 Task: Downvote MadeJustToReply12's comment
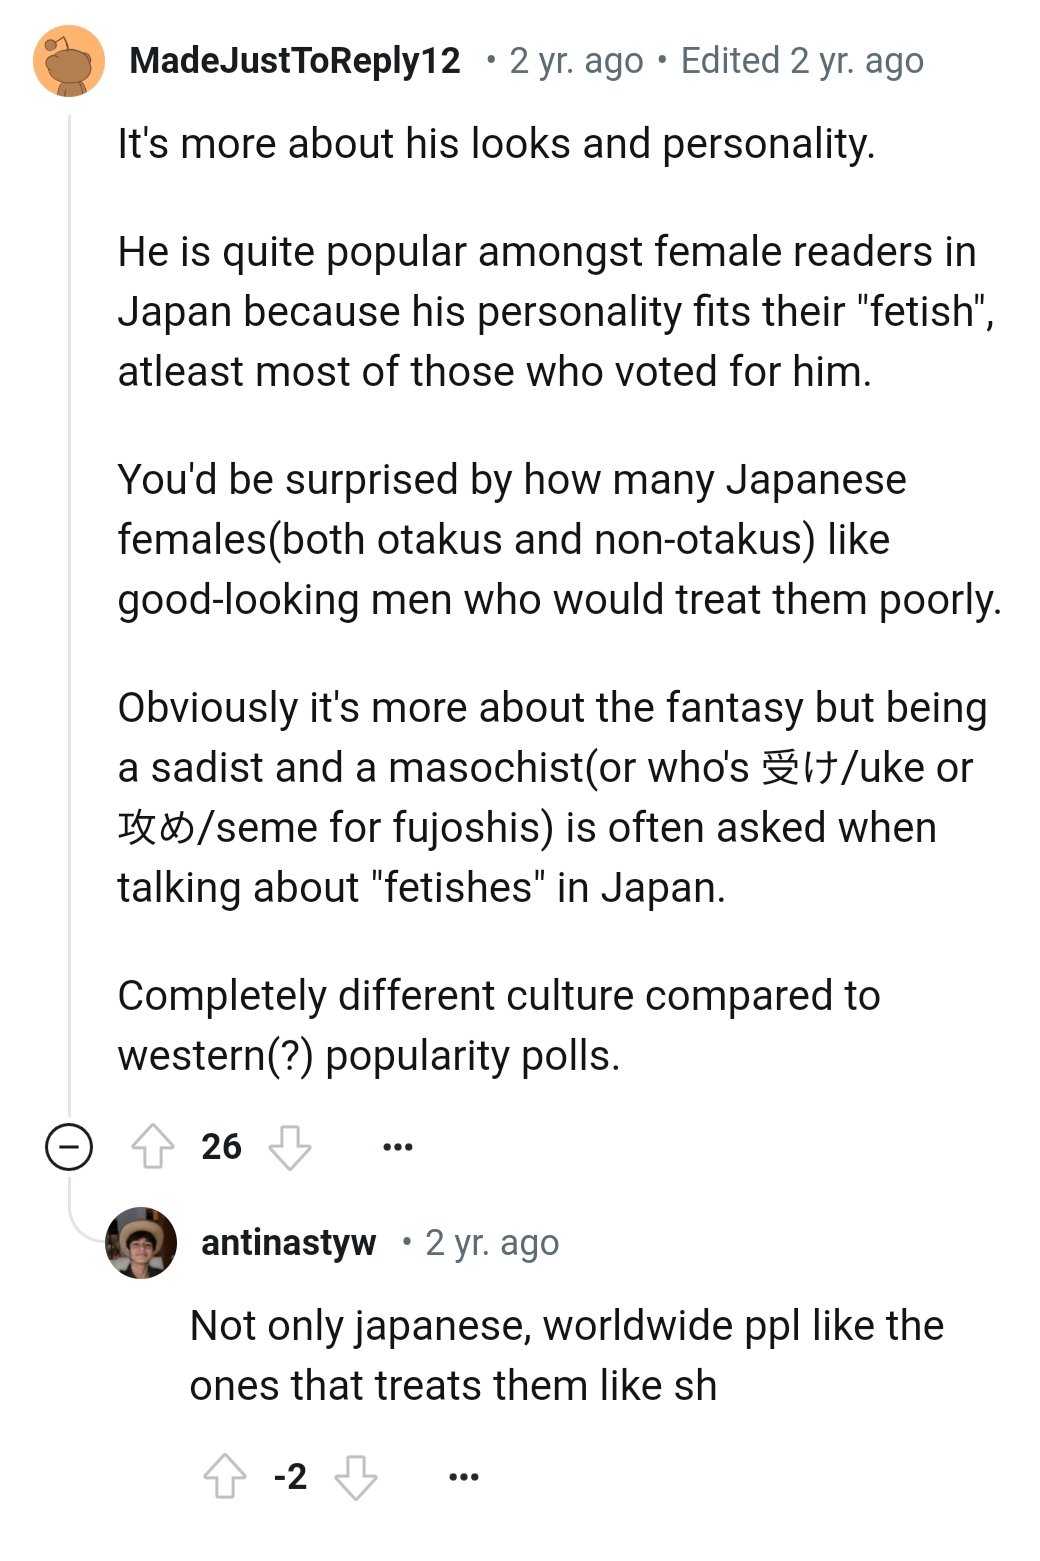pos(290,1147)
